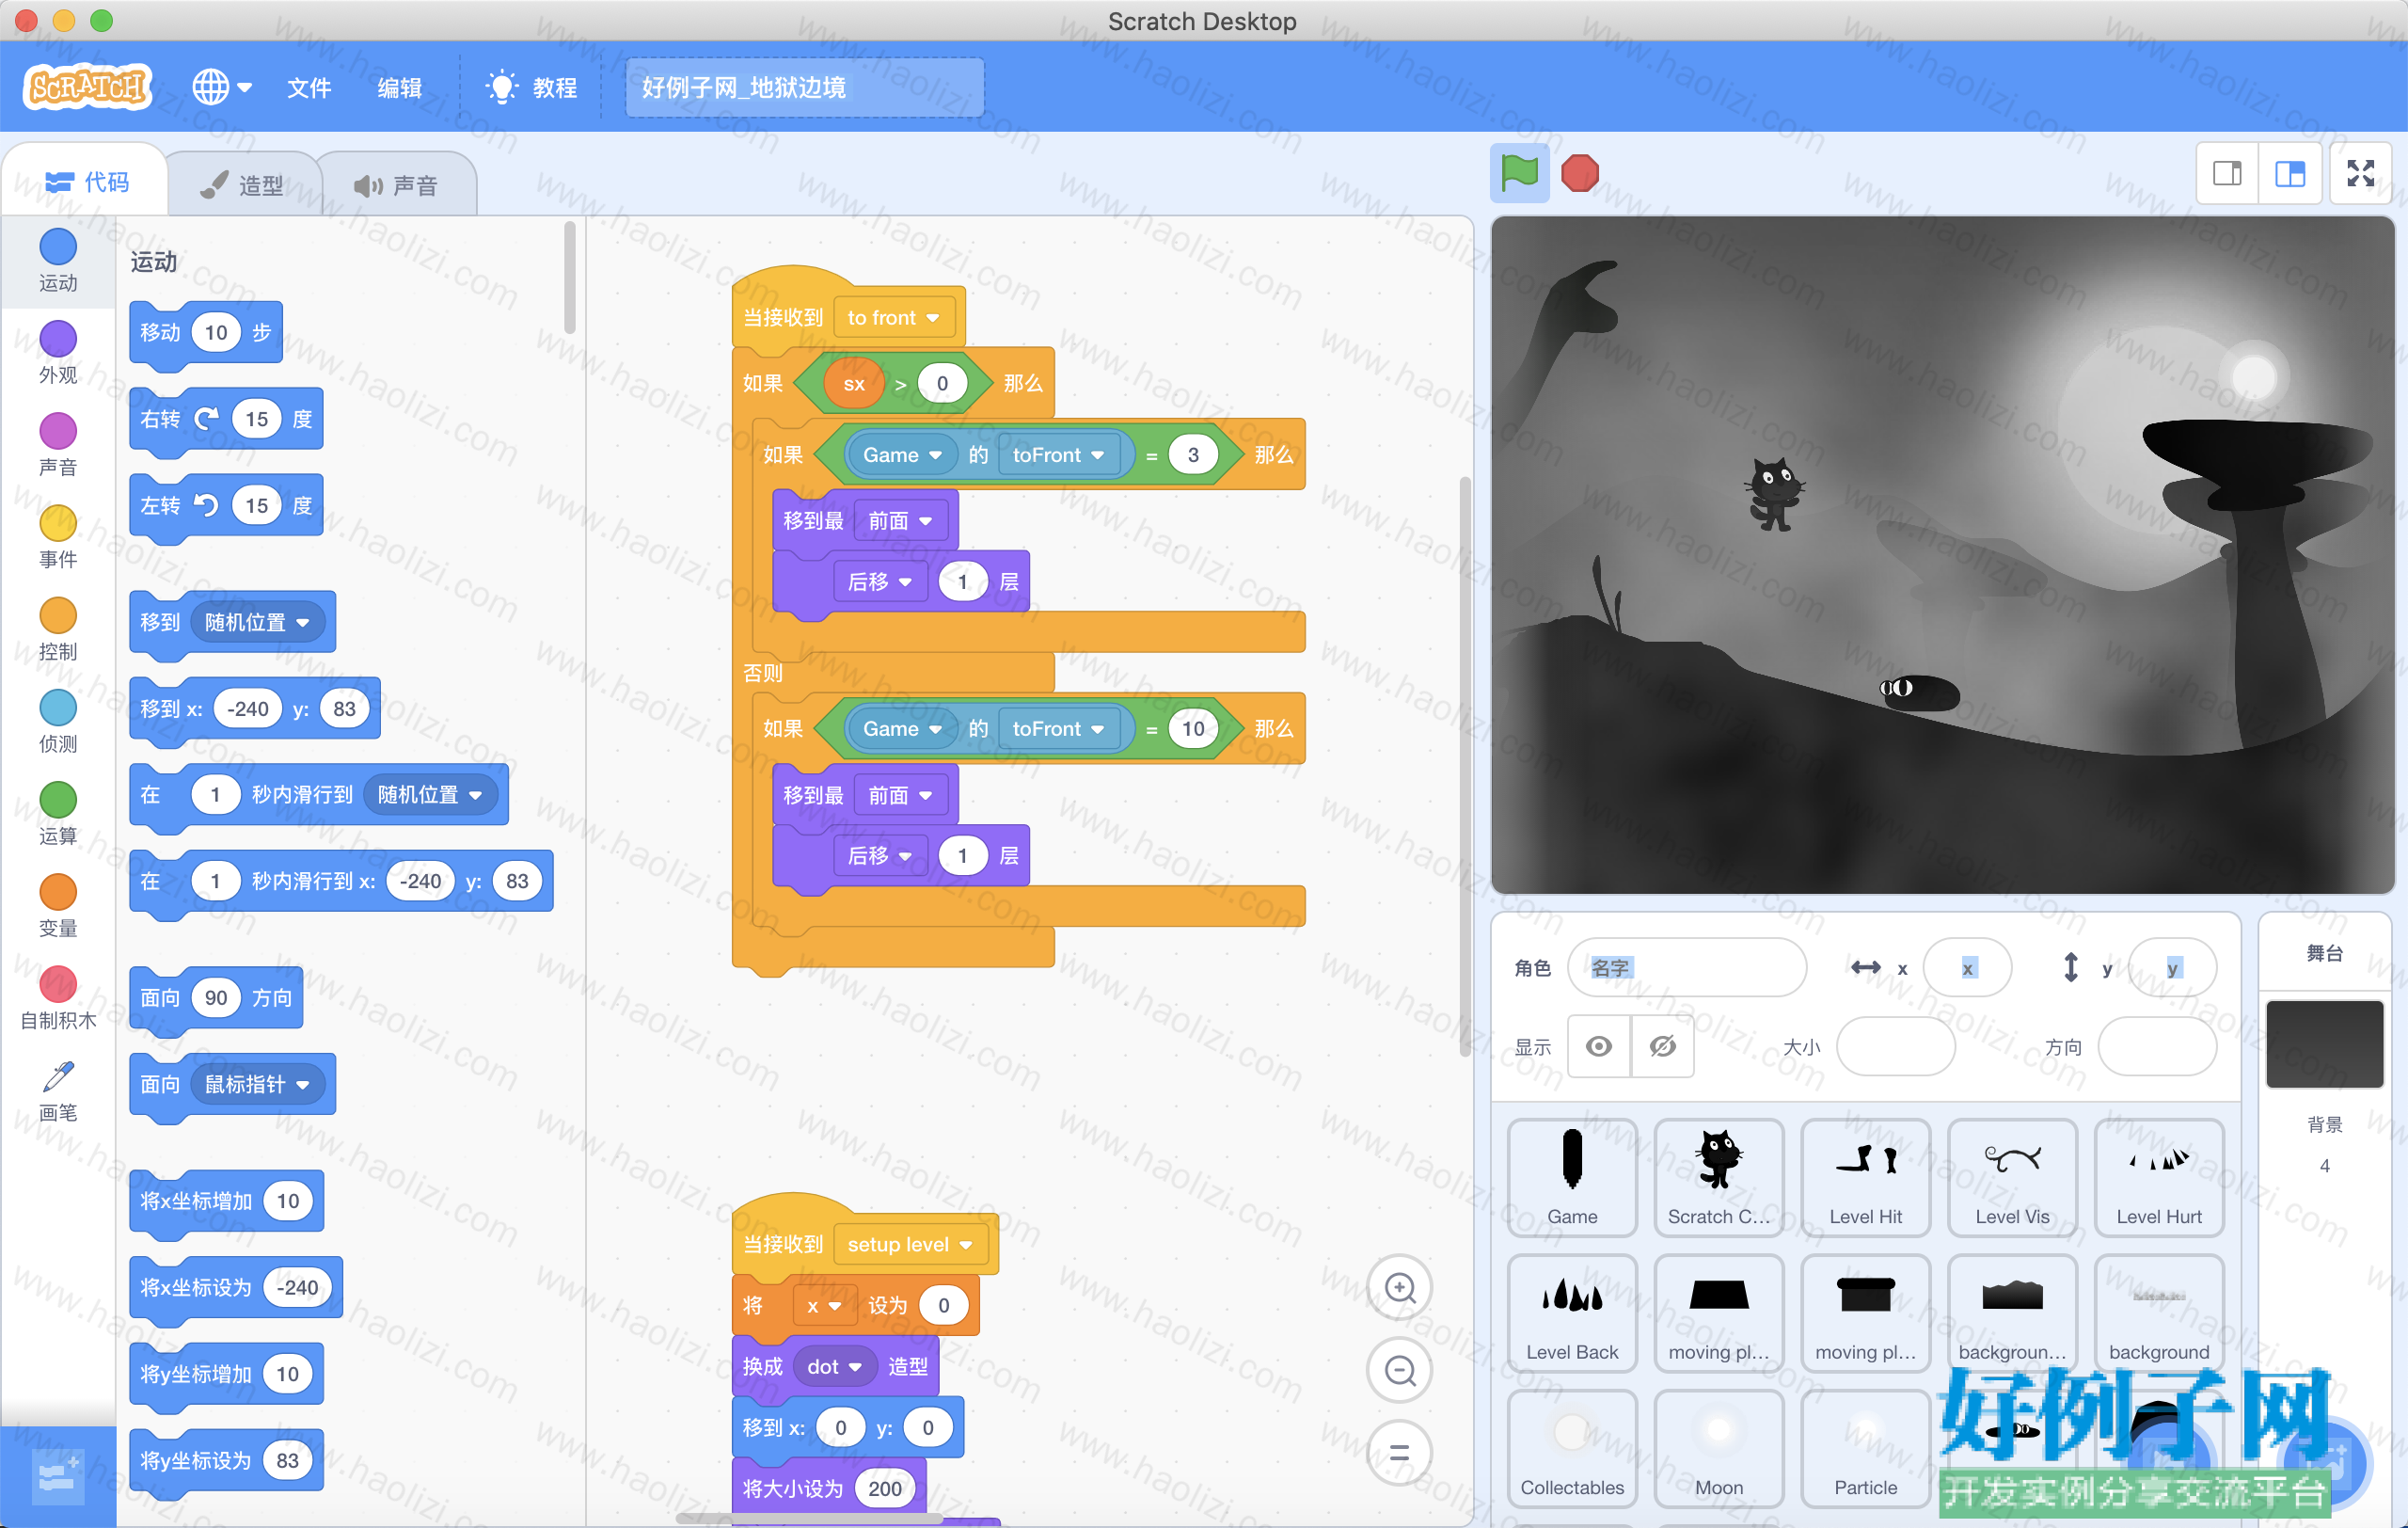Show the sprite with eye icon

[1598, 1046]
